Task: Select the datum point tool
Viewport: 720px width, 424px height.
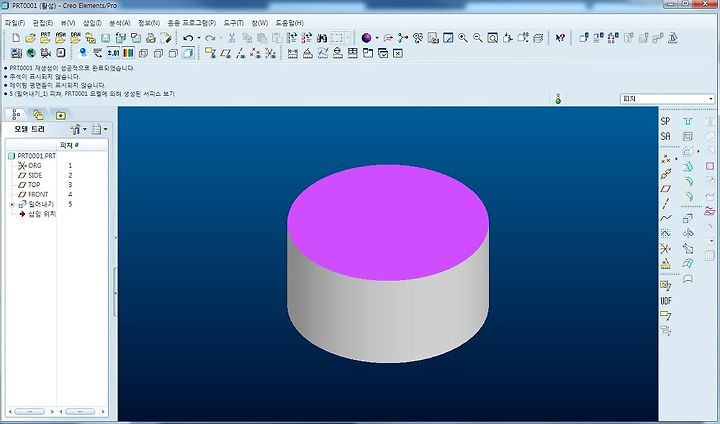Action: click(665, 159)
